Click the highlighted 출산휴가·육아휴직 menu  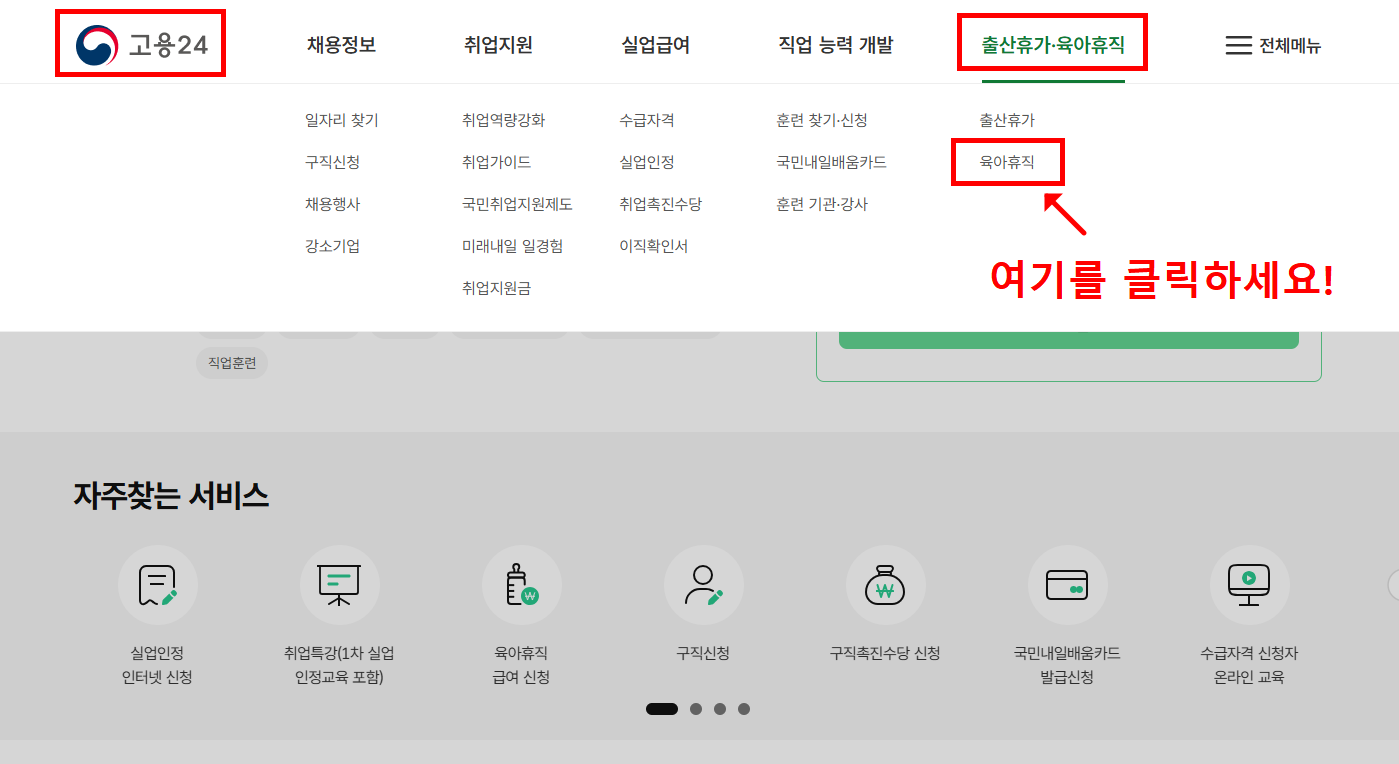tap(1052, 43)
